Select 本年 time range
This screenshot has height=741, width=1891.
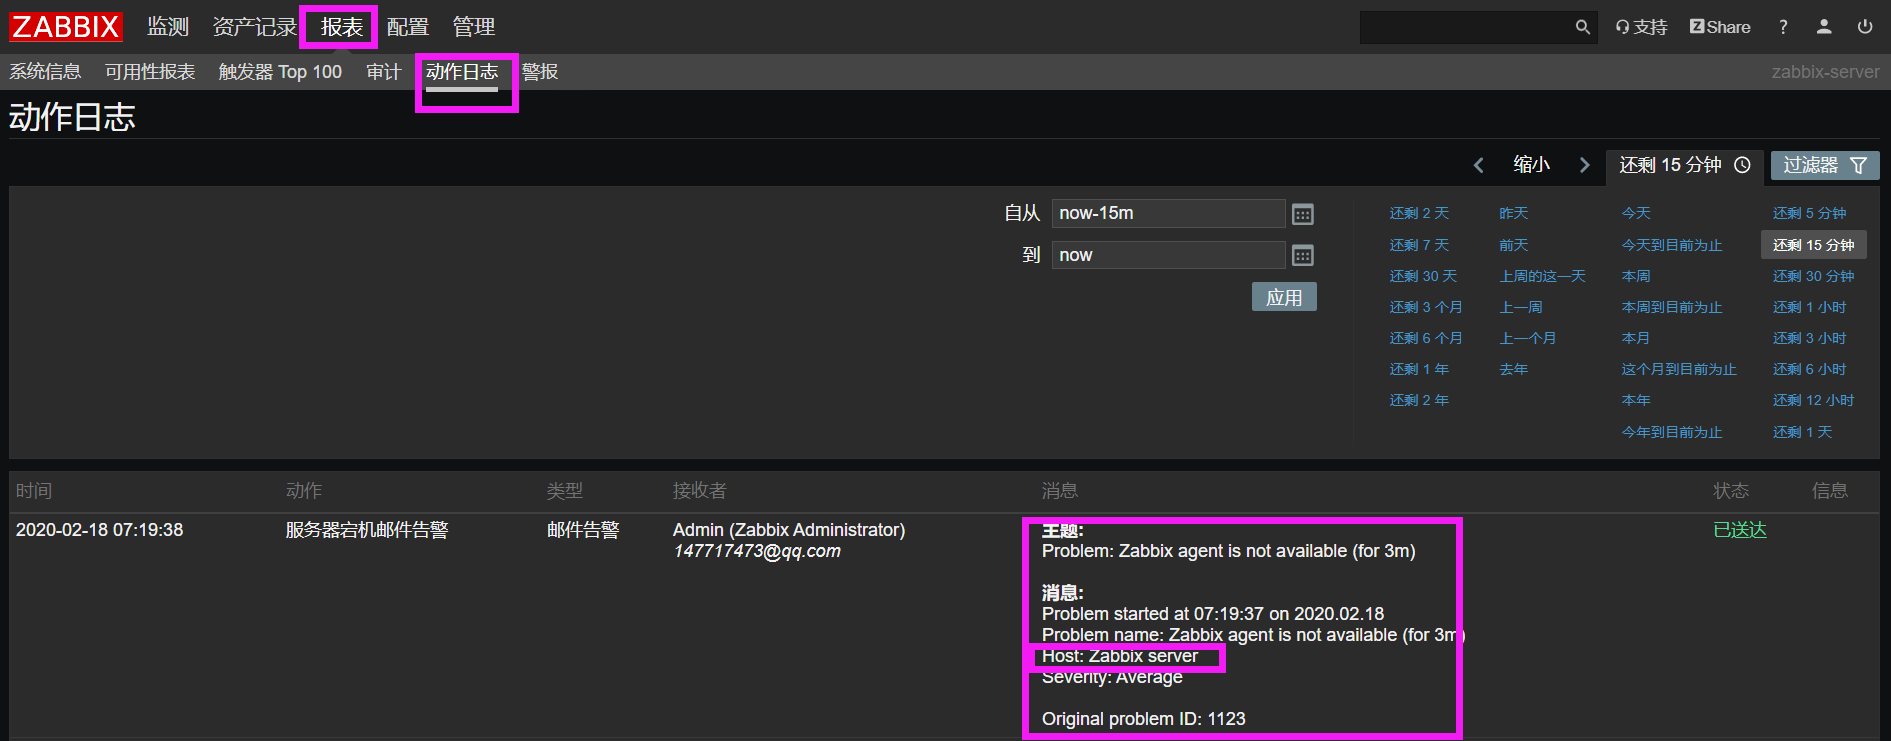click(1636, 400)
